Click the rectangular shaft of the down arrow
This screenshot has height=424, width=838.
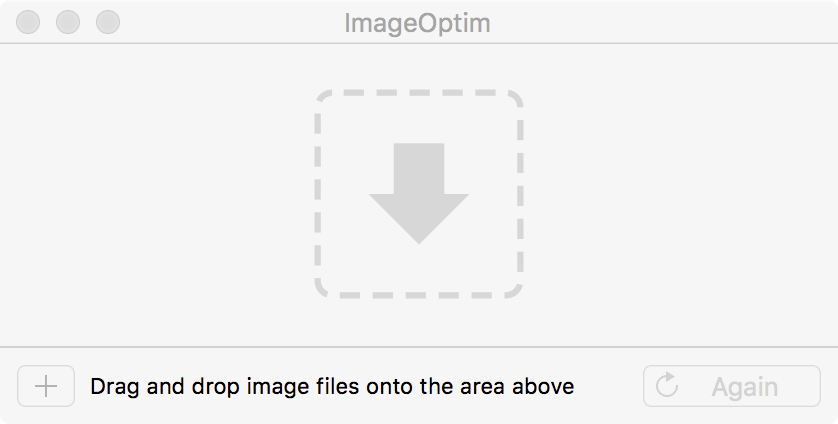(x=419, y=168)
